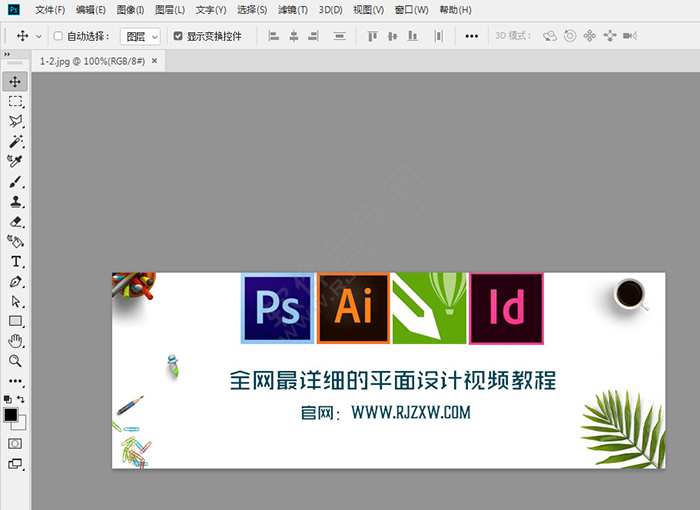Select the Eyedropper tool

(x=15, y=161)
